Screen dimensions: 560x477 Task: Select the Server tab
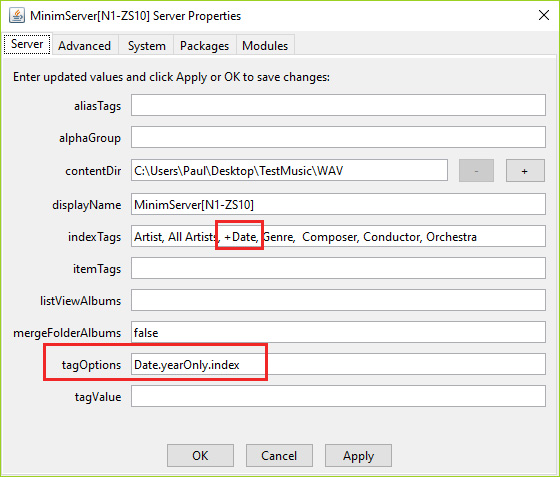tap(27, 44)
